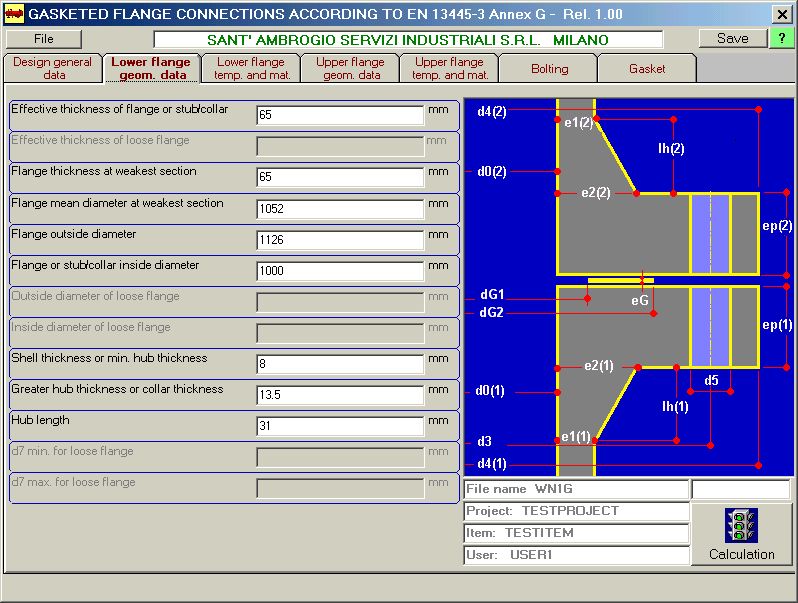The height and width of the screenshot is (603, 798).
Task: Click the traffic light Calculation icon
Action: tap(741, 525)
